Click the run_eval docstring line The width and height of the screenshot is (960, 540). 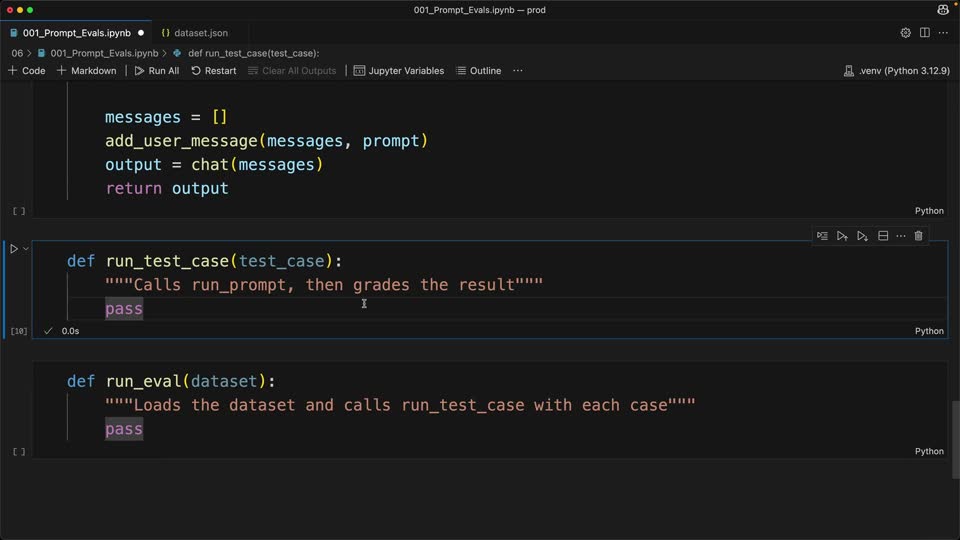(x=400, y=405)
